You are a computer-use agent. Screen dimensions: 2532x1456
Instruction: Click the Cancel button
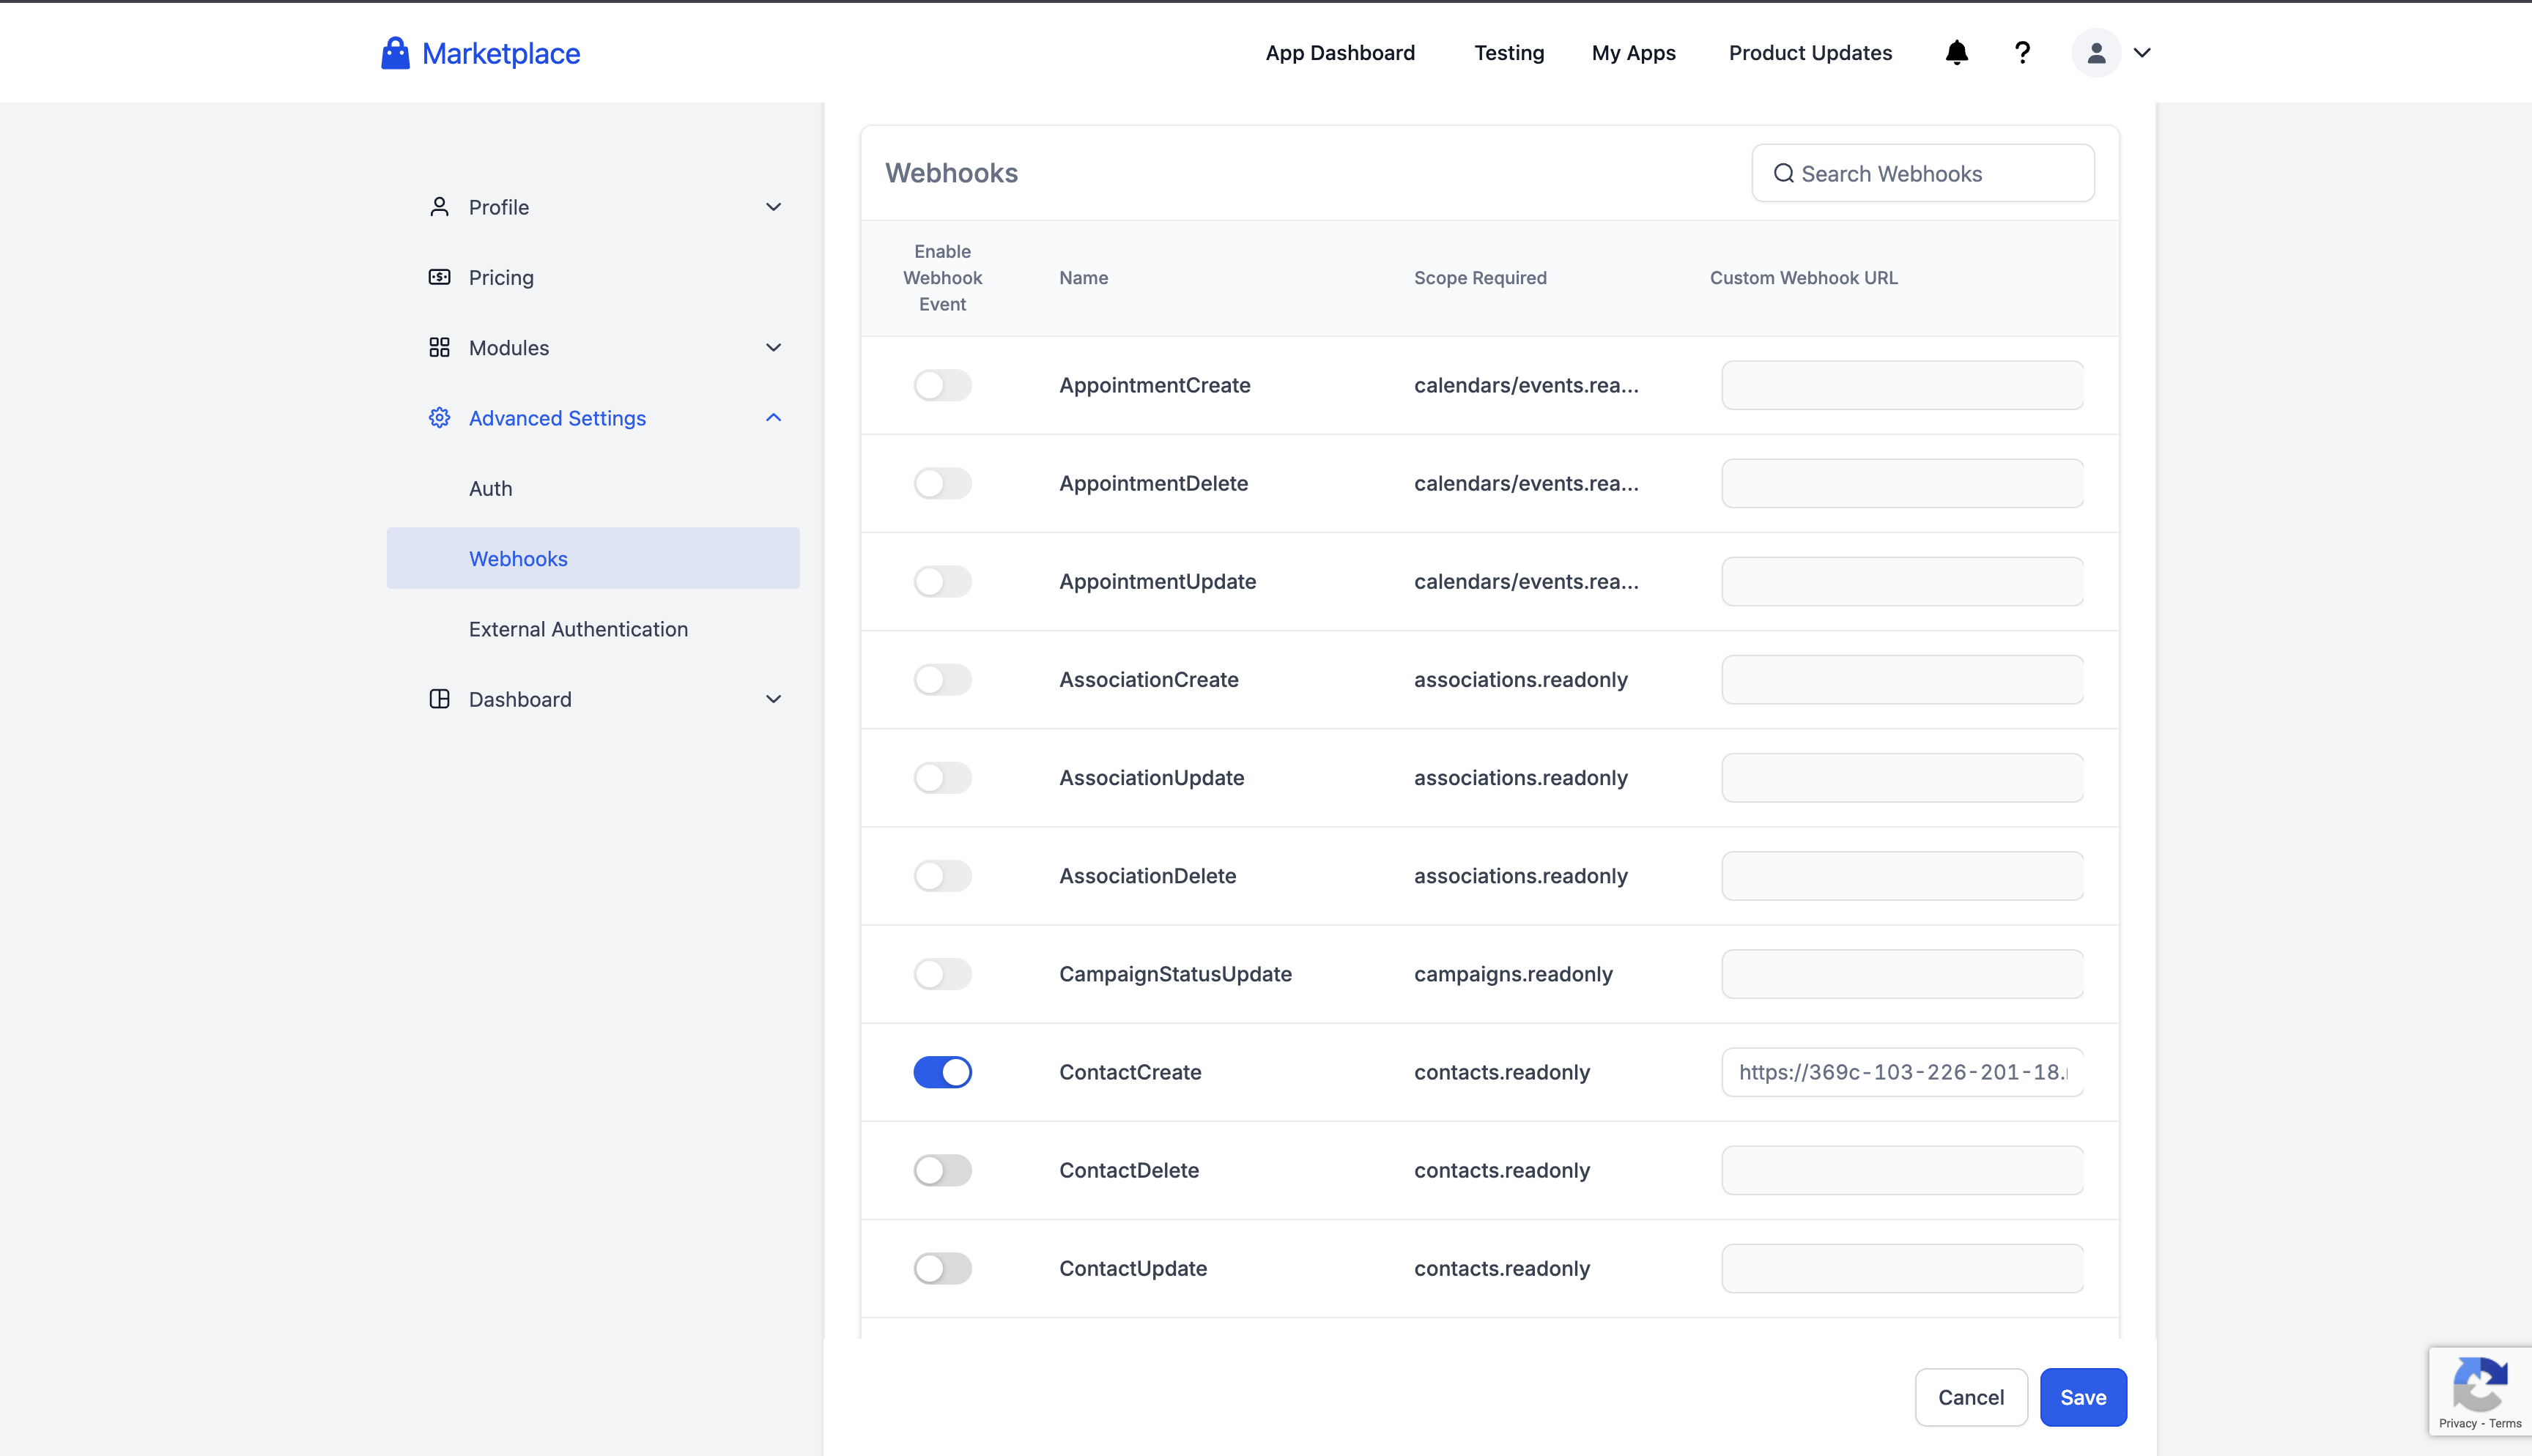pyautogui.click(x=1971, y=1397)
